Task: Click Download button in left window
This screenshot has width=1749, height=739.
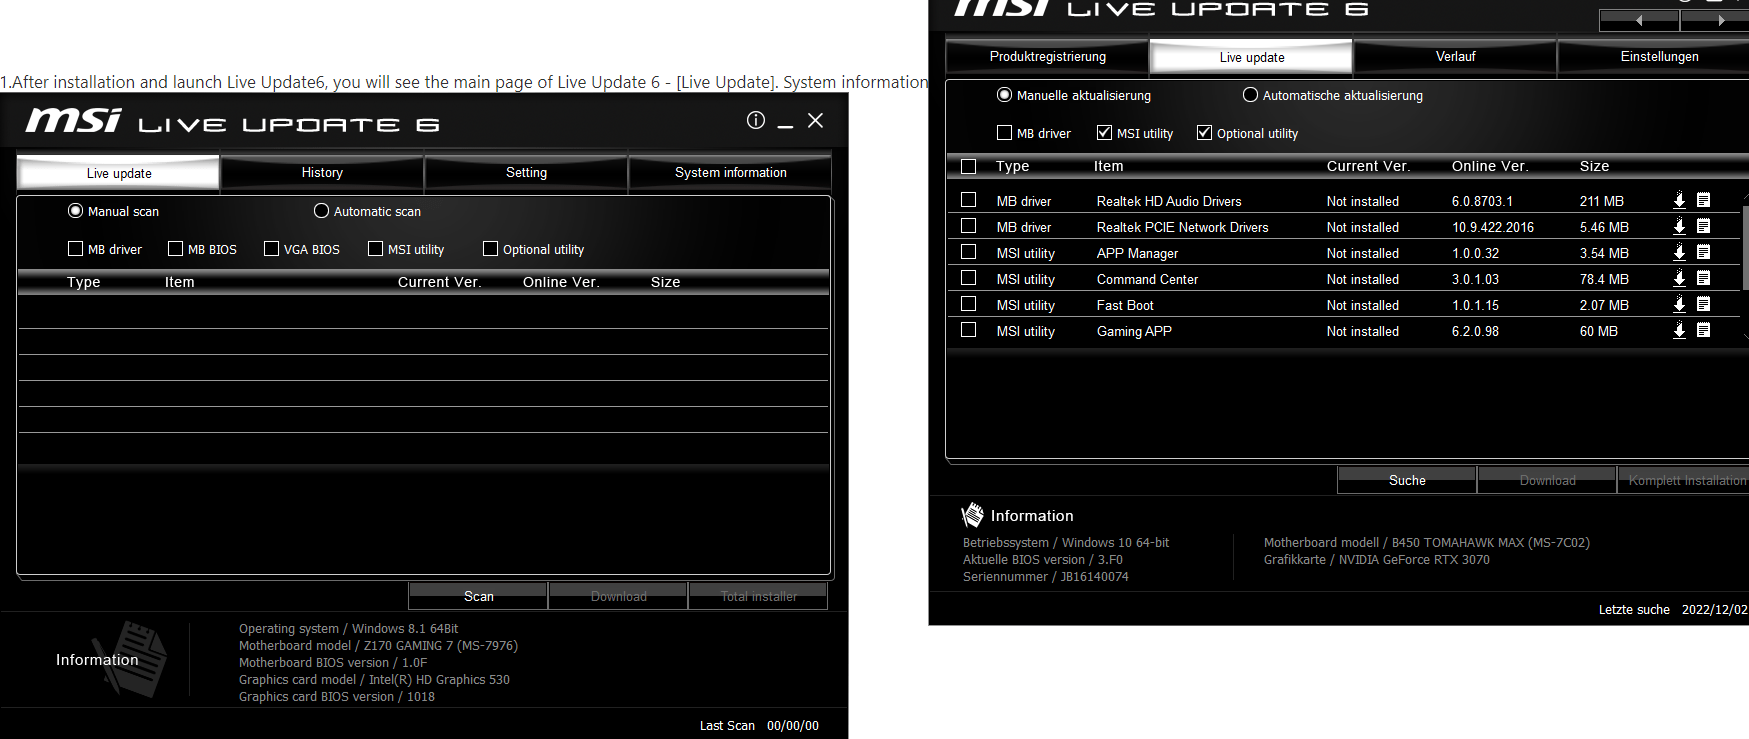Action: pyautogui.click(x=618, y=596)
